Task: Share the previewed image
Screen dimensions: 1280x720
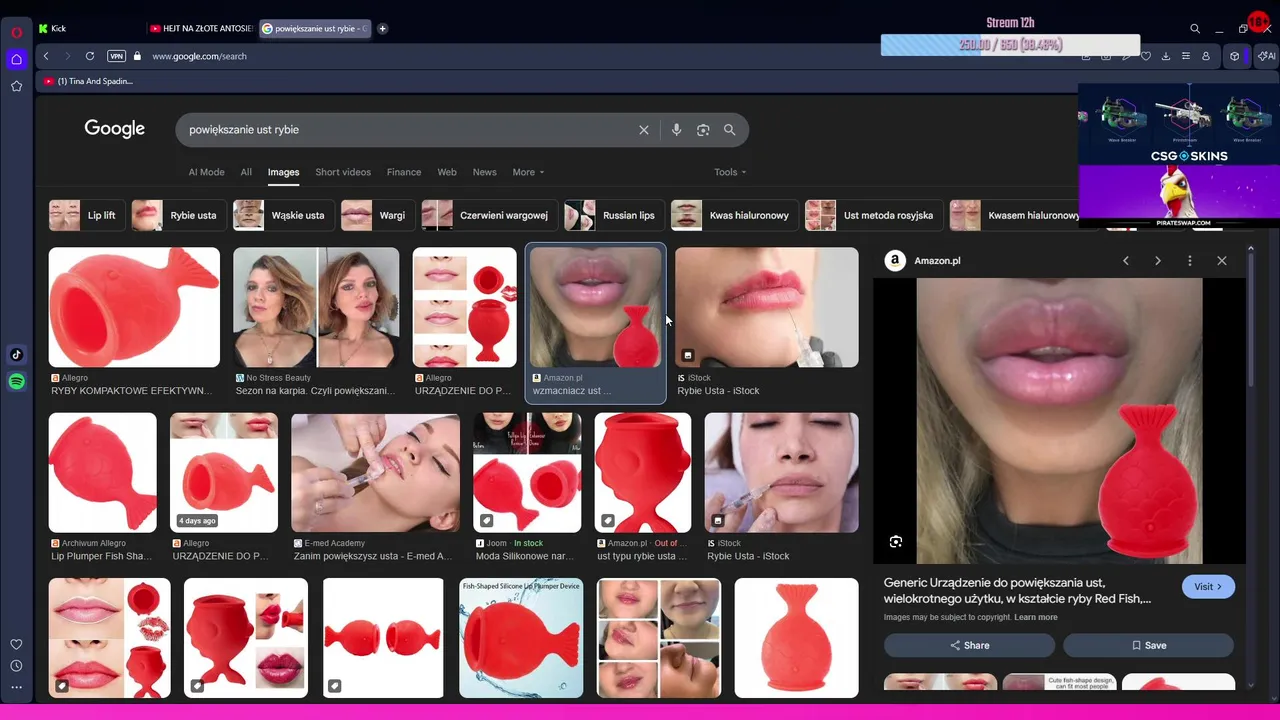Action: point(969,646)
